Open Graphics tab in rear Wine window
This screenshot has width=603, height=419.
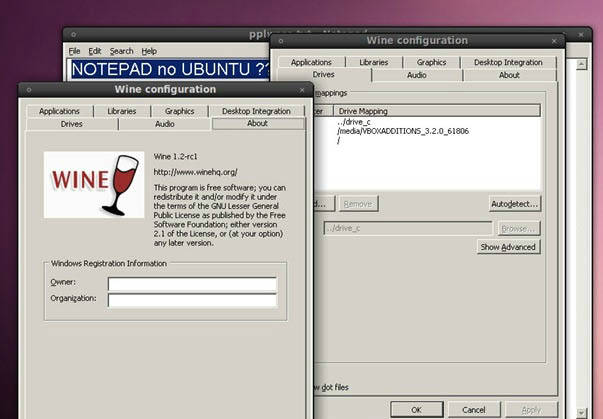[x=431, y=62]
